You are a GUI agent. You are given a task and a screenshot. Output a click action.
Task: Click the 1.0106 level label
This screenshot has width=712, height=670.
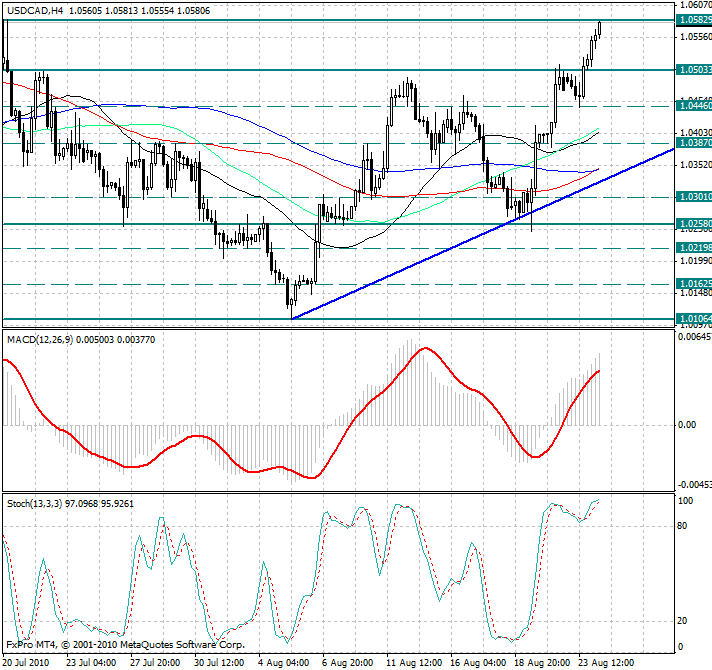(694, 319)
